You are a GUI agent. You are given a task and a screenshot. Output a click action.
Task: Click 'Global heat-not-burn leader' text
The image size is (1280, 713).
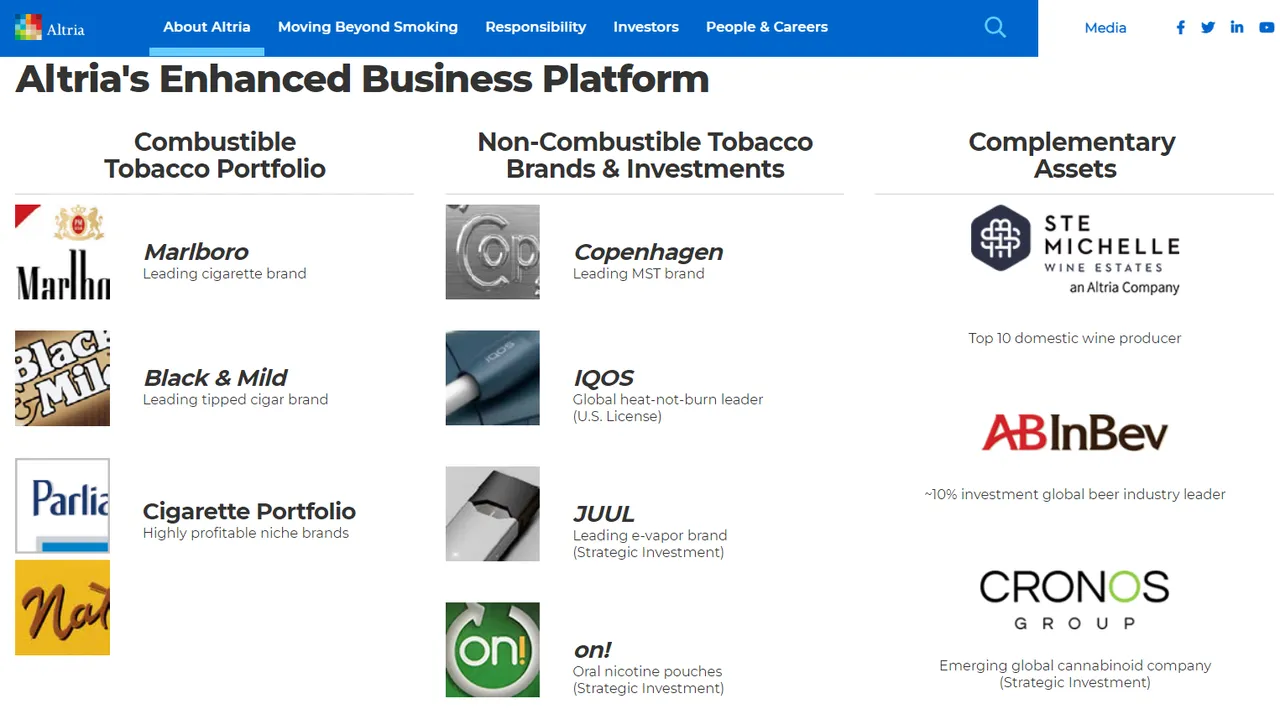click(668, 399)
